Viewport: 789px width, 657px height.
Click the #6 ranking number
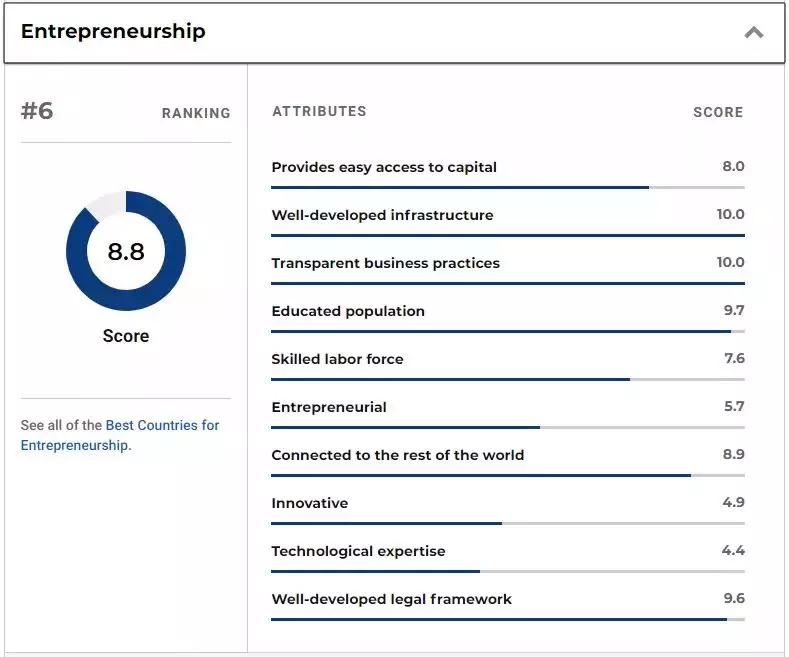(37, 111)
